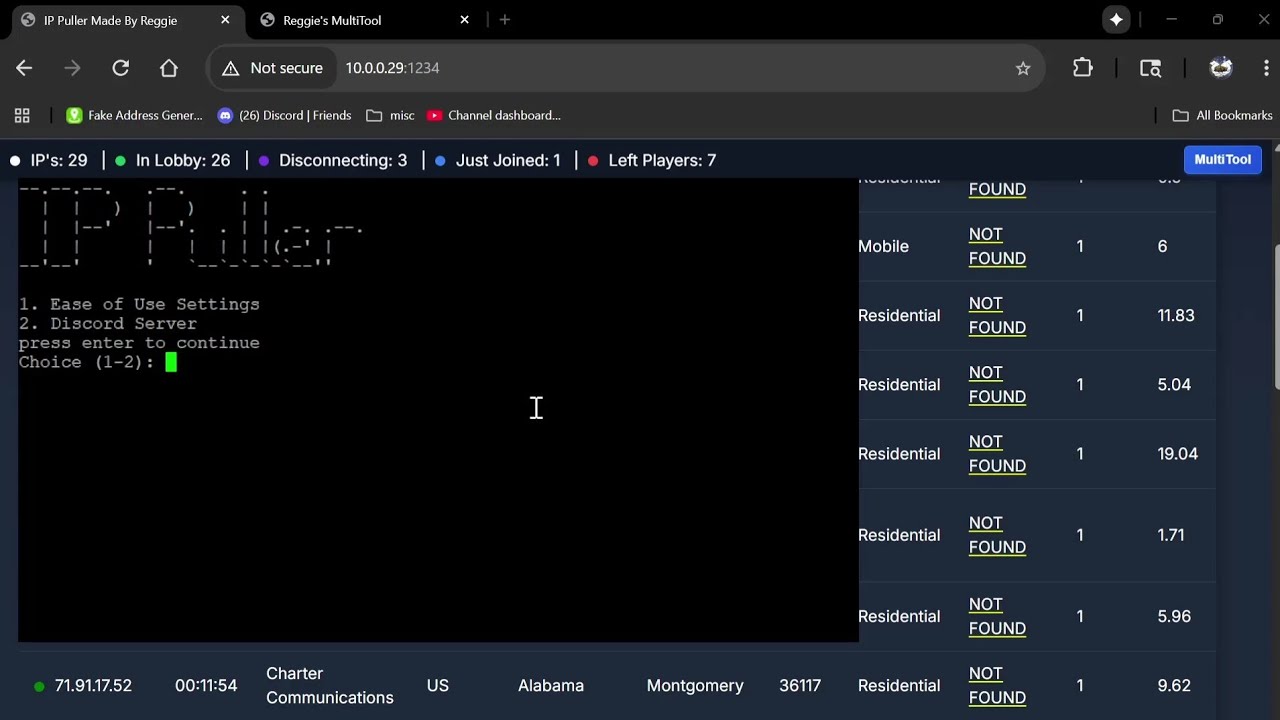1280x720 pixels.
Task: Click NOT FOUND link in the 1.71 row
Action: click(x=997, y=535)
